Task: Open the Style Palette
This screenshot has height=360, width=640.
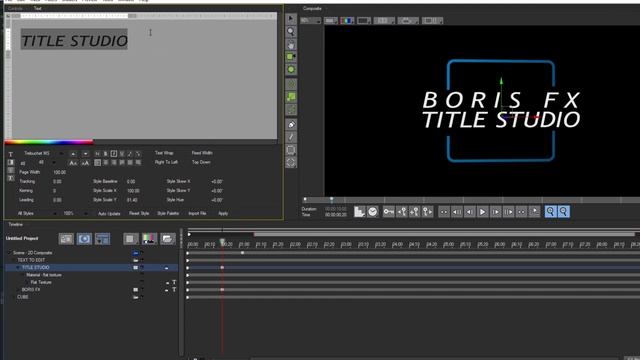Action: tap(168, 213)
